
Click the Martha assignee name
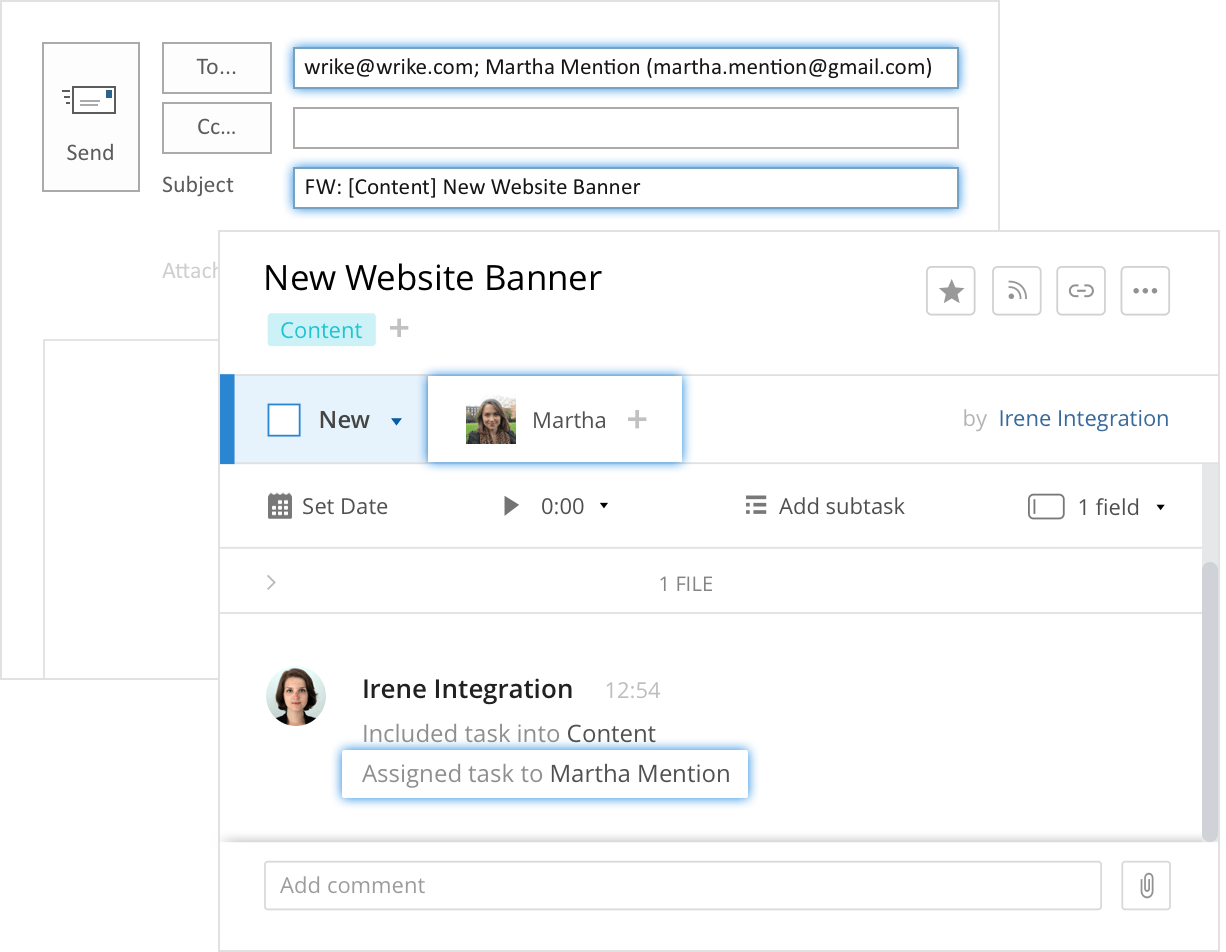coord(569,420)
